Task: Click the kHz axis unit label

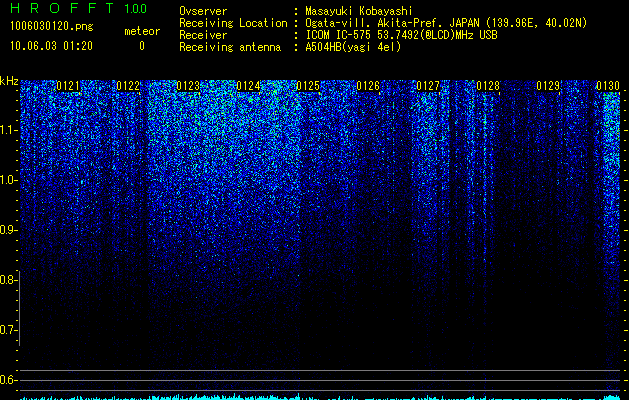Action: tap(9, 81)
